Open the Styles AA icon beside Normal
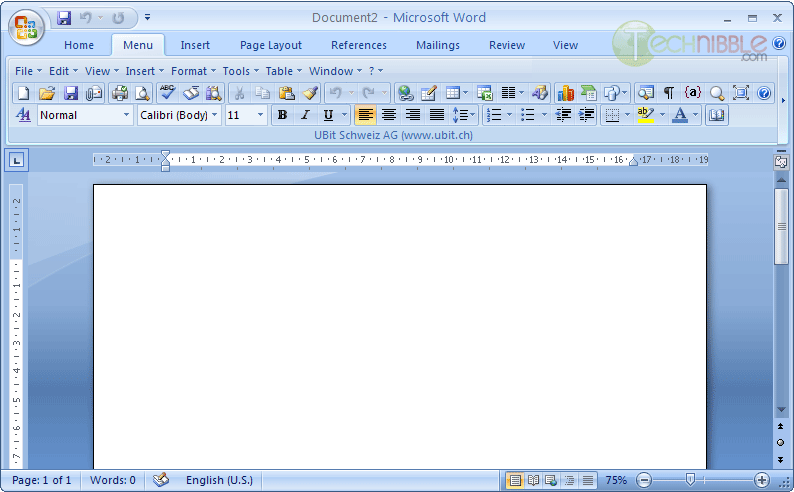This screenshot has height=492, width=794. pos(23,115)
